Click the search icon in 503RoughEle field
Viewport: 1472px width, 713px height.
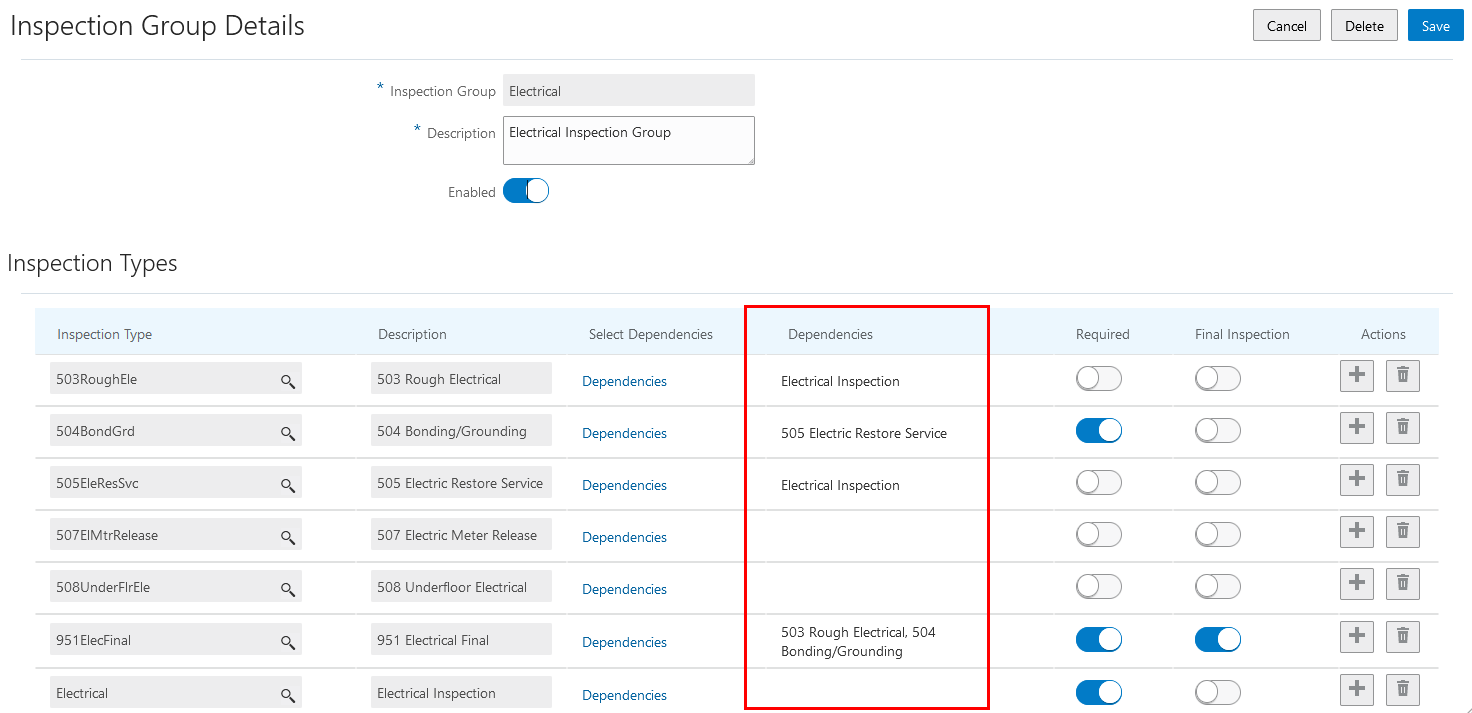click(287, 381)
